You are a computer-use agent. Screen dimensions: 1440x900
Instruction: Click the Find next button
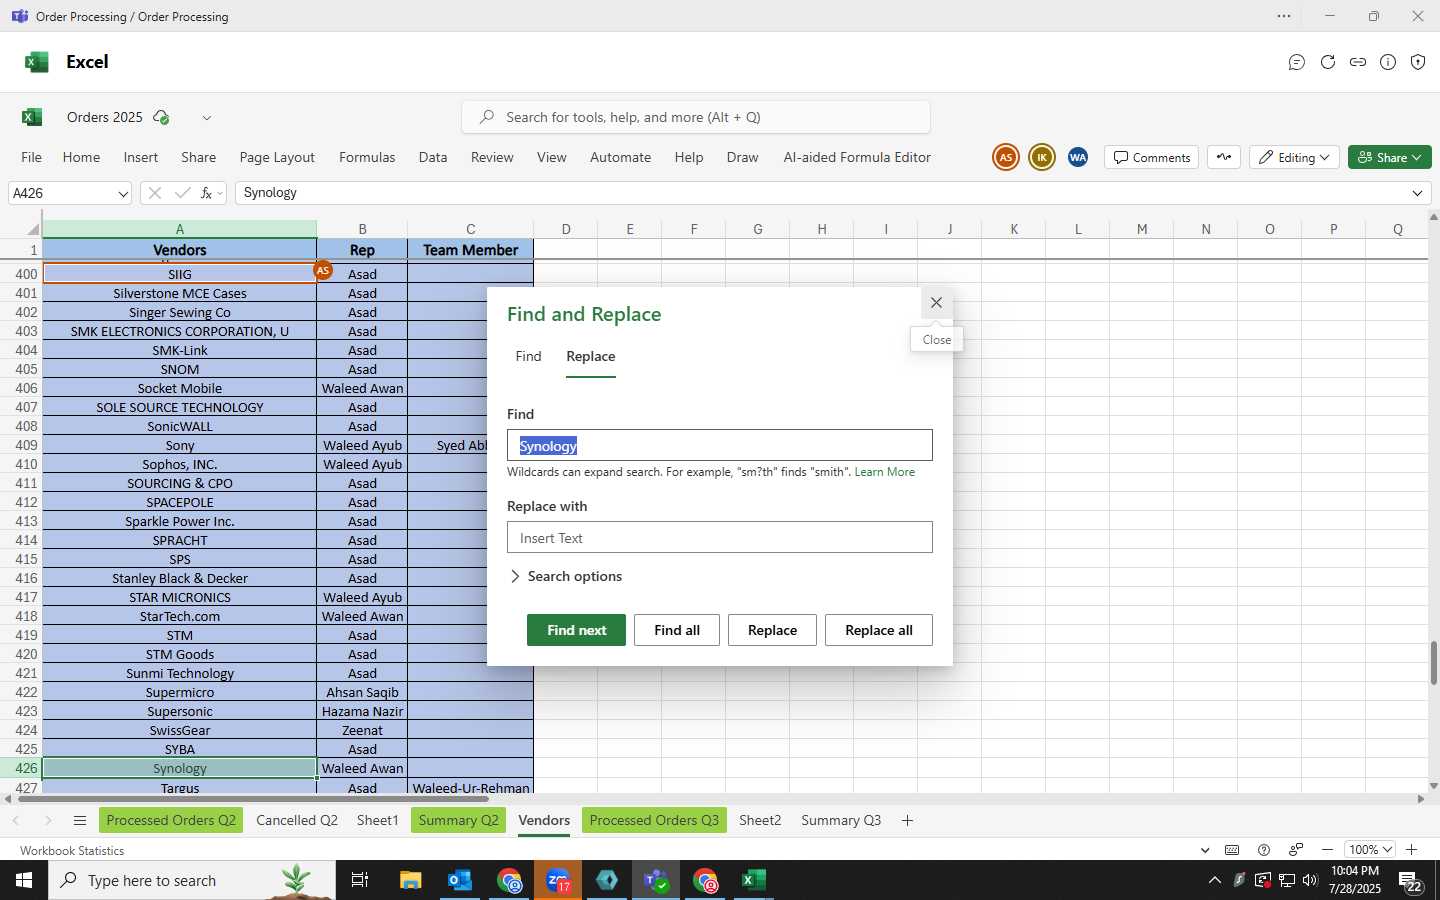pyautogui.click(x=576, y=630)
